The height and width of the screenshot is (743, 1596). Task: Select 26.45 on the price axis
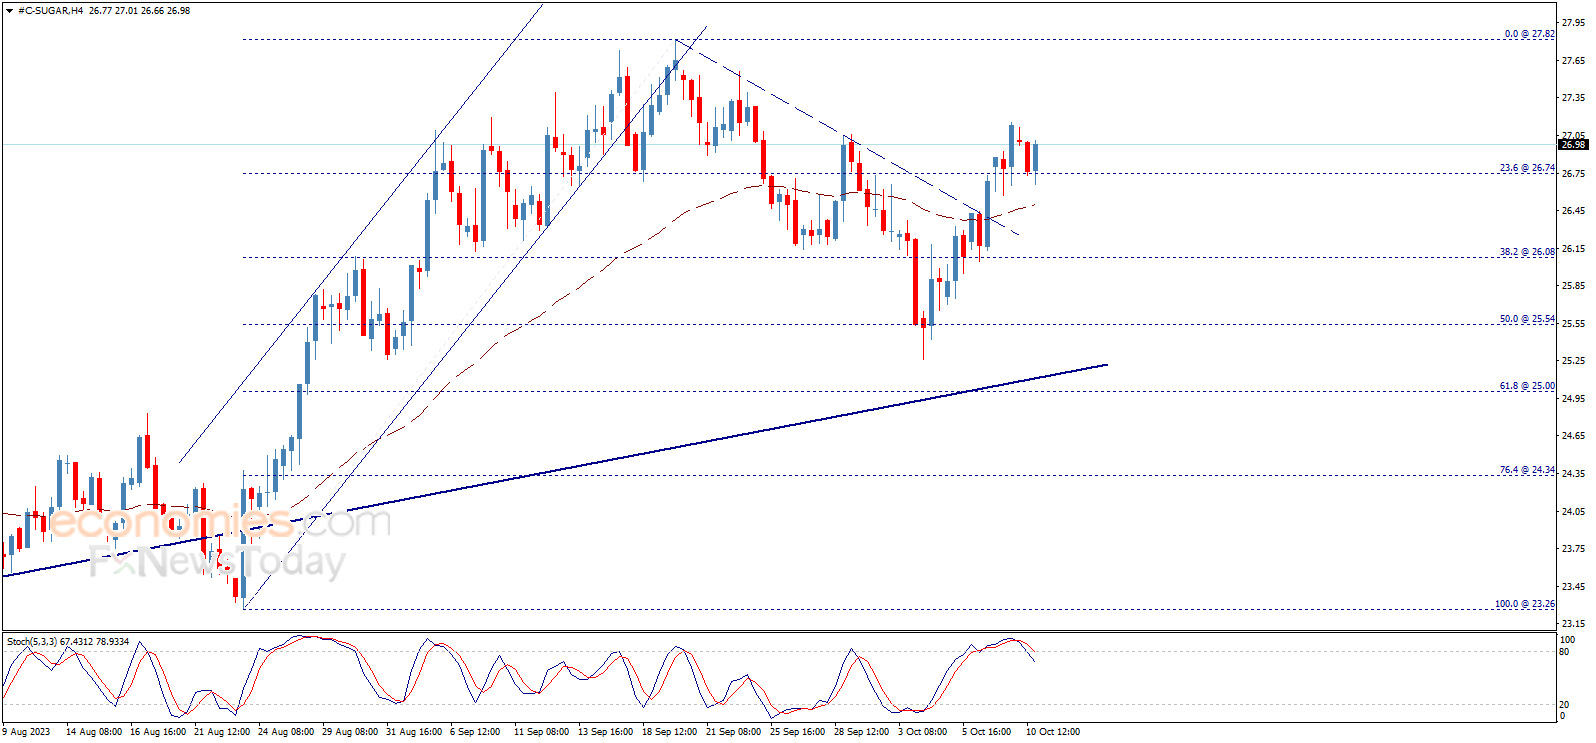(1573, 211)
